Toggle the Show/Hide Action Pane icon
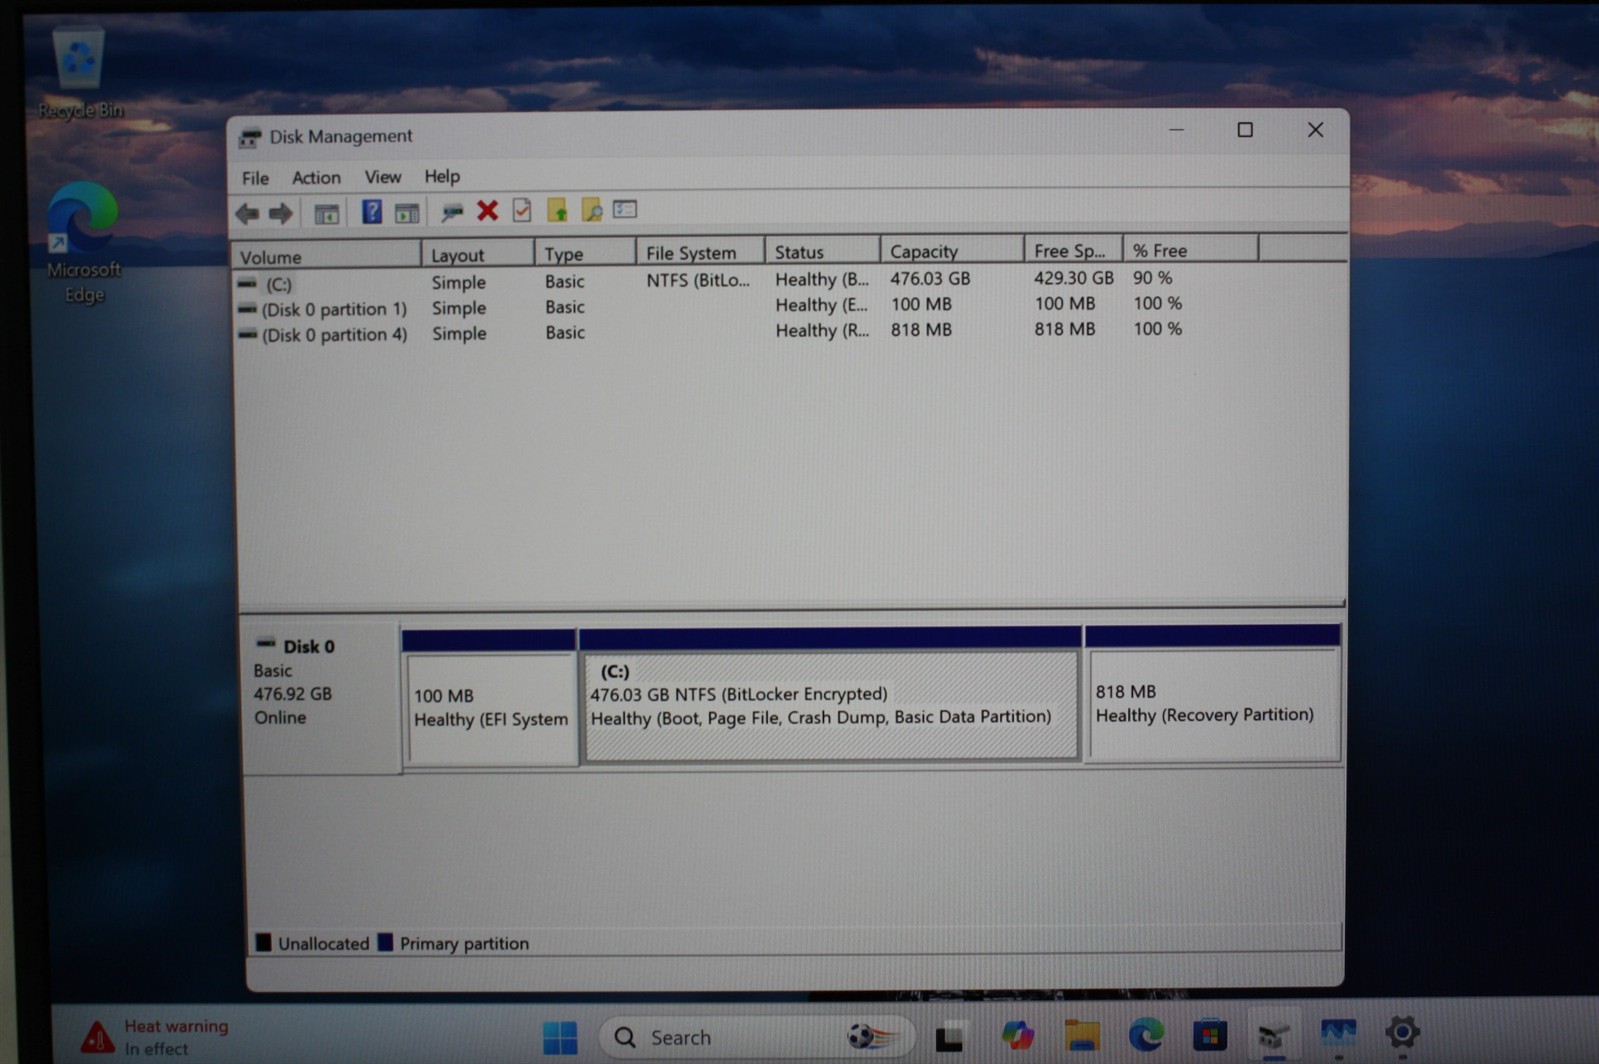This screenshot has height=1064, width=1599. point(406,212)
